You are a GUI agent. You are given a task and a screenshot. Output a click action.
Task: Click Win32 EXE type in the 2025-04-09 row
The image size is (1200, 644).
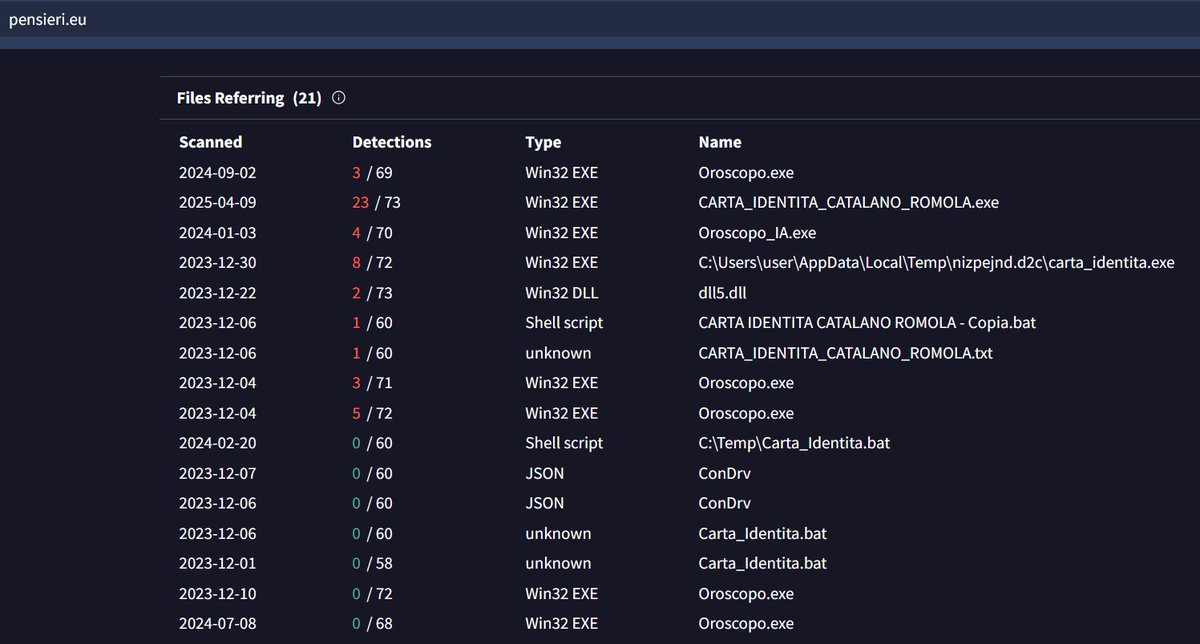561,202
